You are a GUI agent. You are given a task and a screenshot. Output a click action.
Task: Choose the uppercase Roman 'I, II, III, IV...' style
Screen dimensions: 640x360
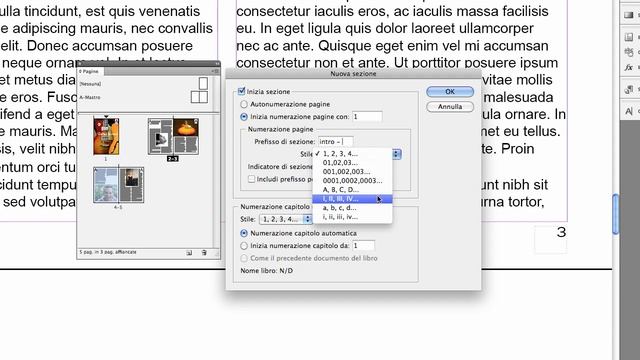point(352,199)
